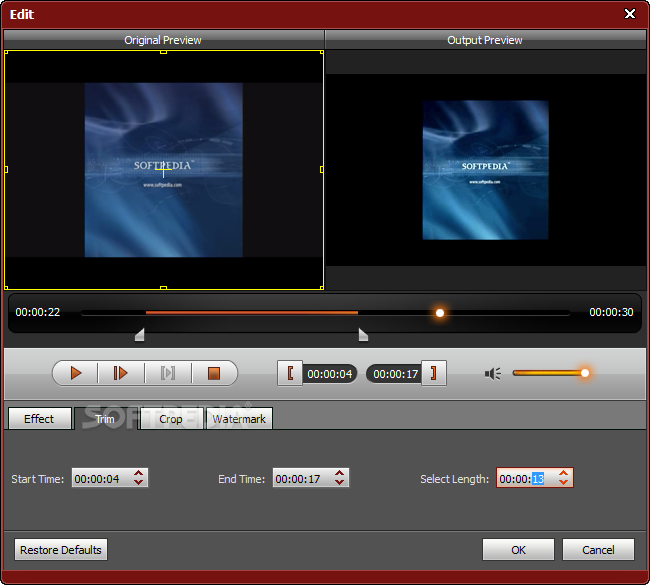650x585 pixels.
Task: Click the crop center crosshair in Original Preview
Action: pos(163,170)
